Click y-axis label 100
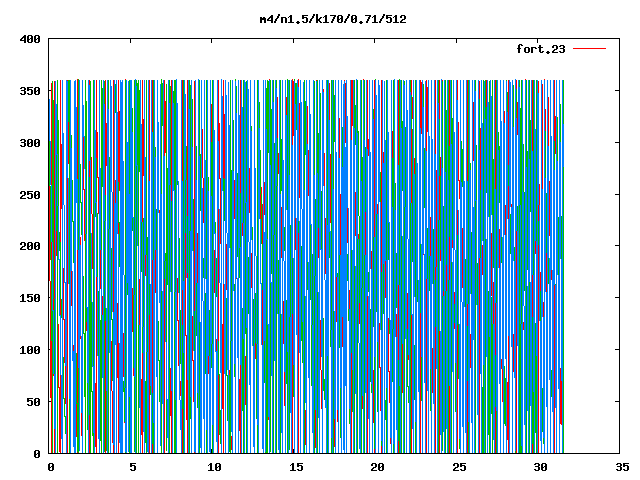The image size is (640, 480). 30,350
